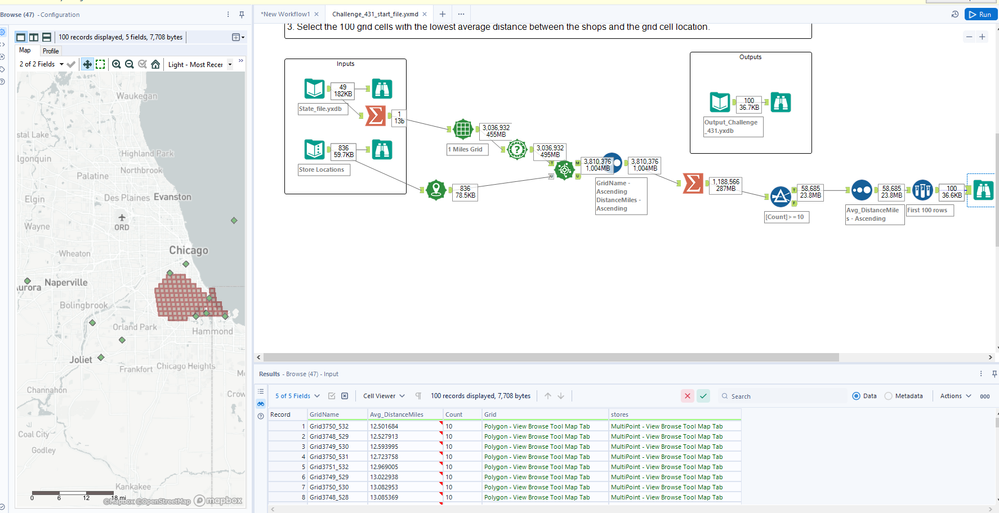Run the workflow
Screen dimensions: 999x513
pyautogui.click(x=981, y=14)
